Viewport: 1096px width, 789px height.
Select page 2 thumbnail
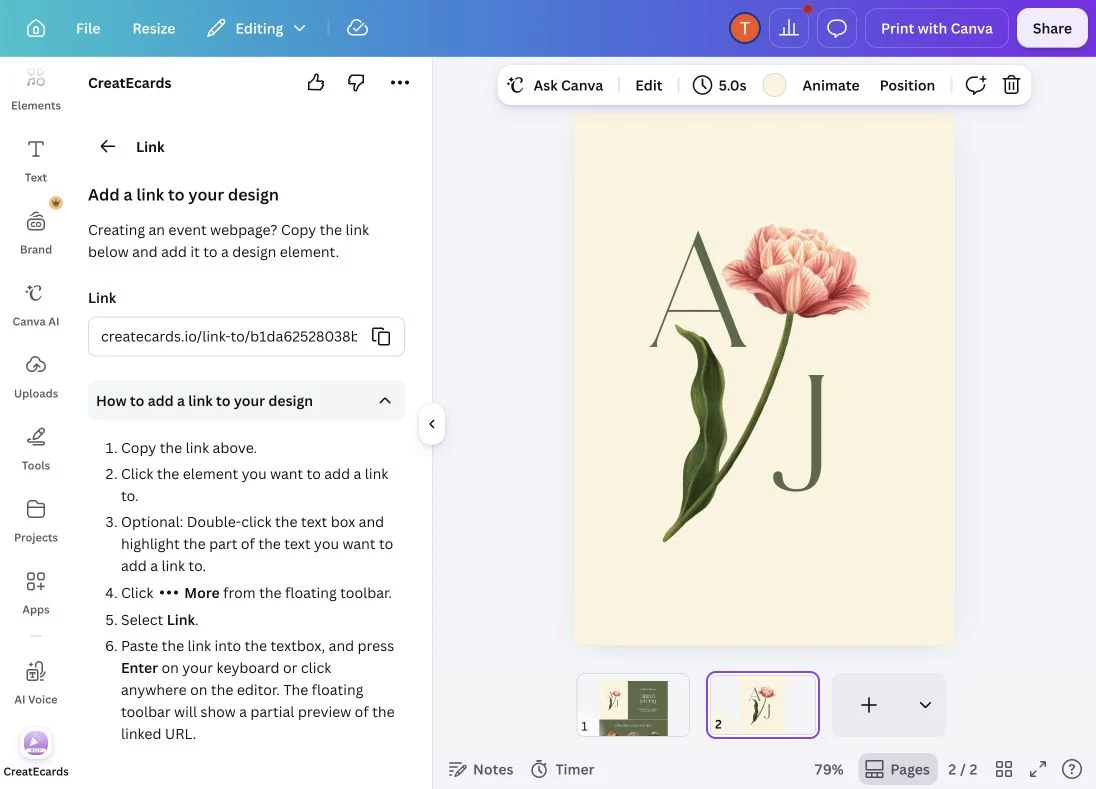point(763,704)
